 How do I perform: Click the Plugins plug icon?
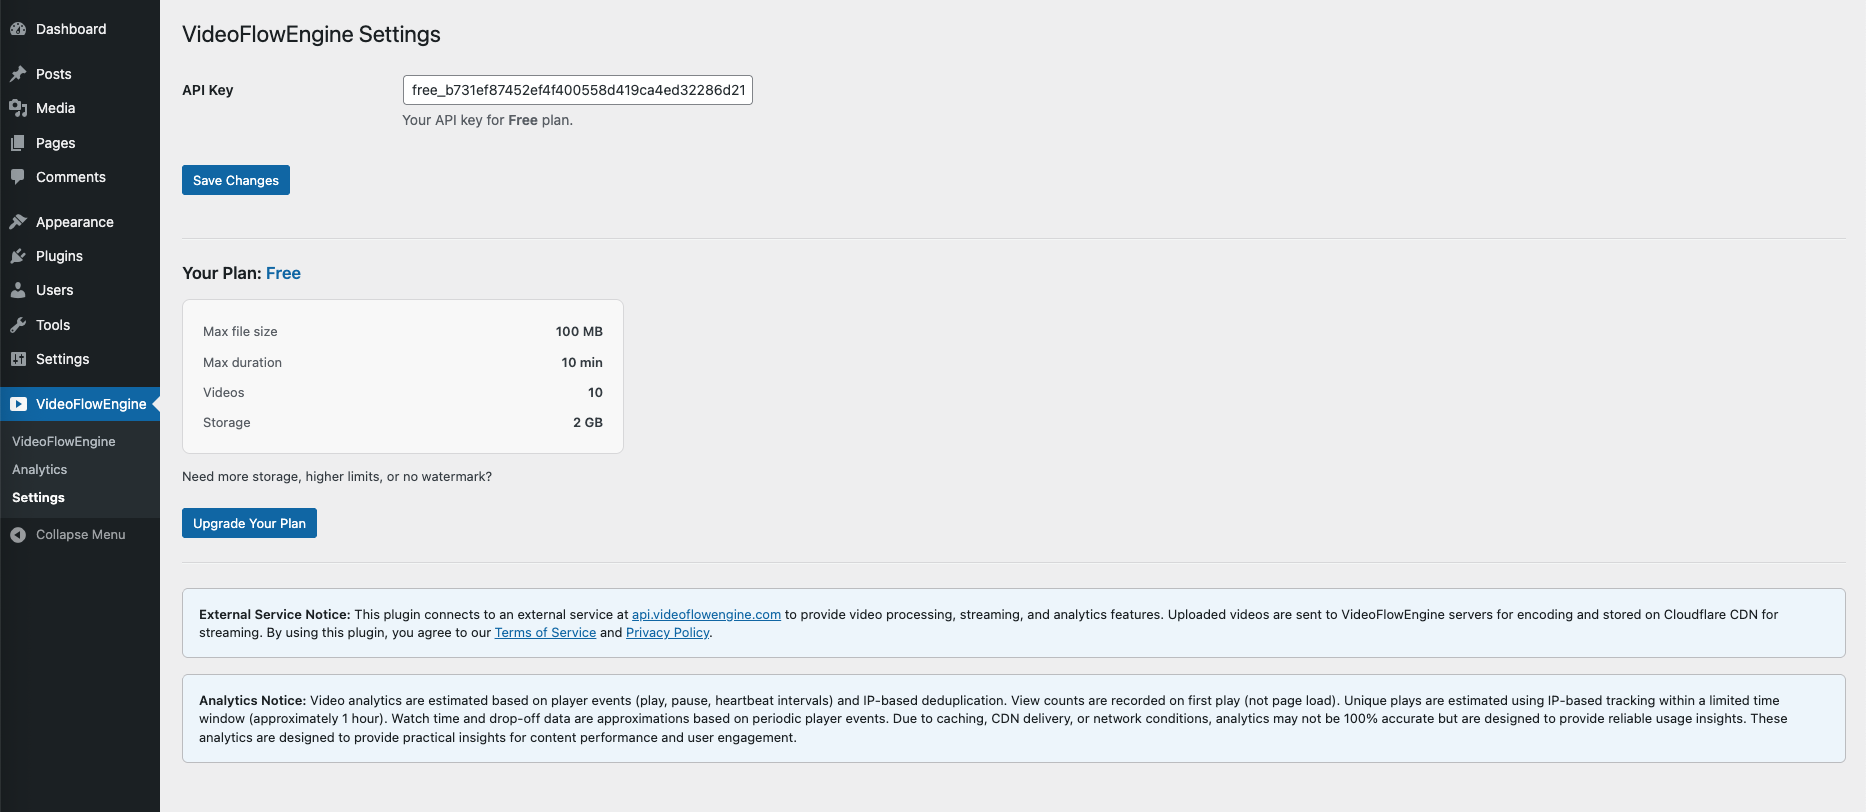pyautogui.click(x=18, y=256)
